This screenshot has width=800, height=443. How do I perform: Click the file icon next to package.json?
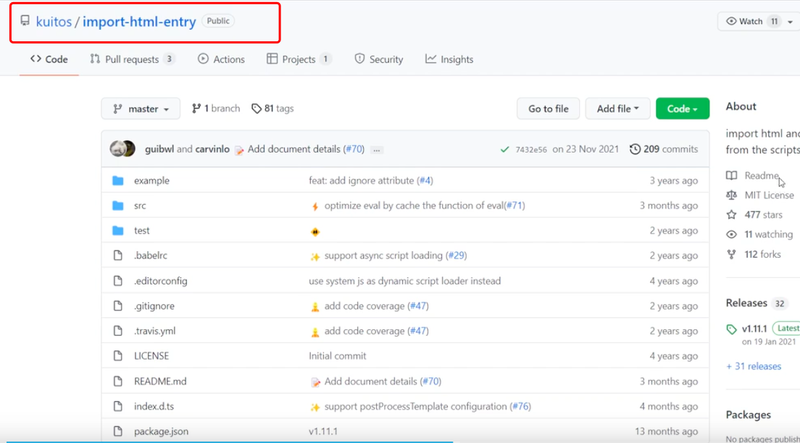[x=118, y=432]
